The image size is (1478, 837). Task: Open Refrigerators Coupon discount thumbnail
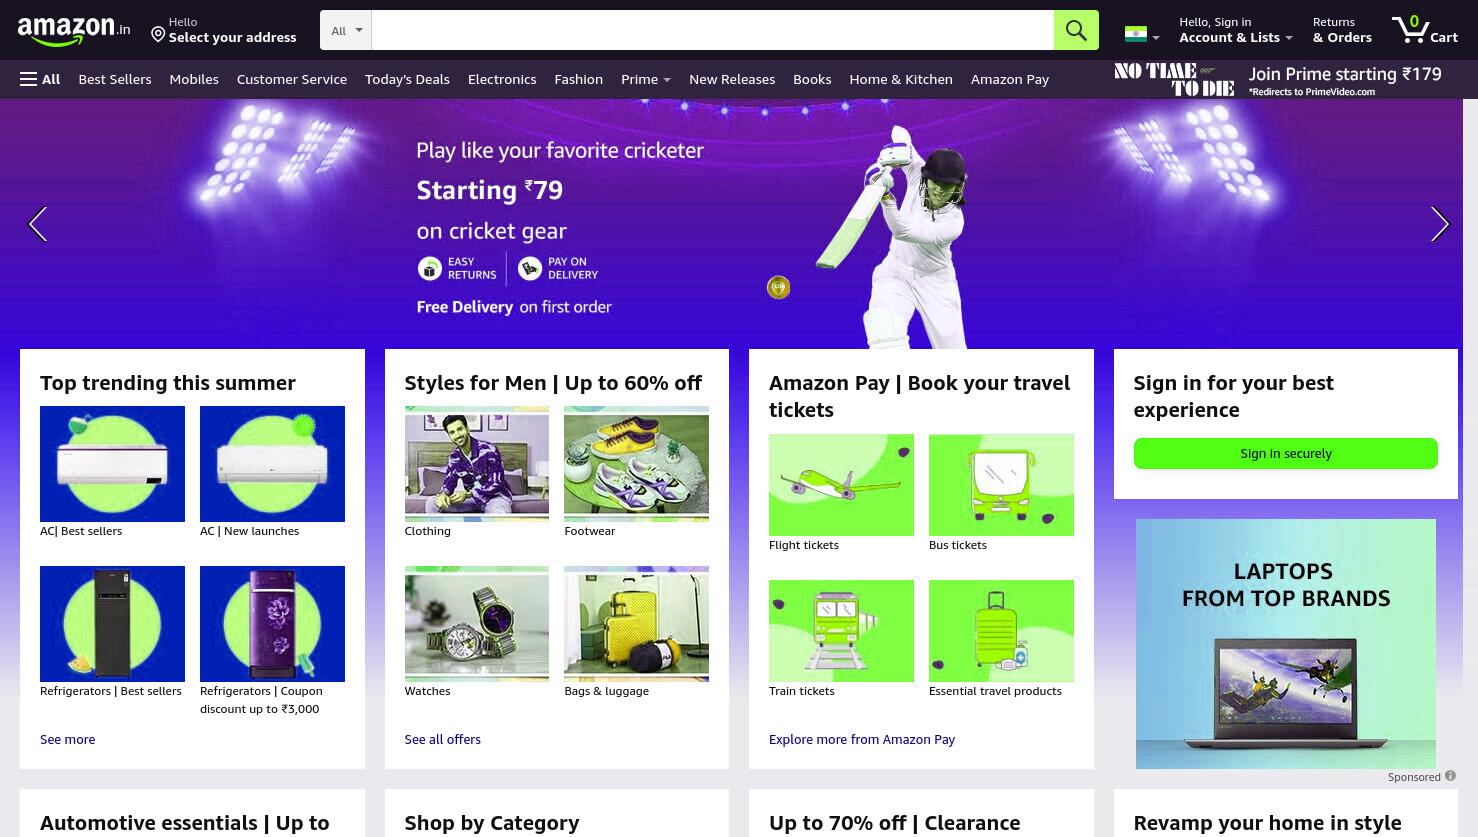272,624
